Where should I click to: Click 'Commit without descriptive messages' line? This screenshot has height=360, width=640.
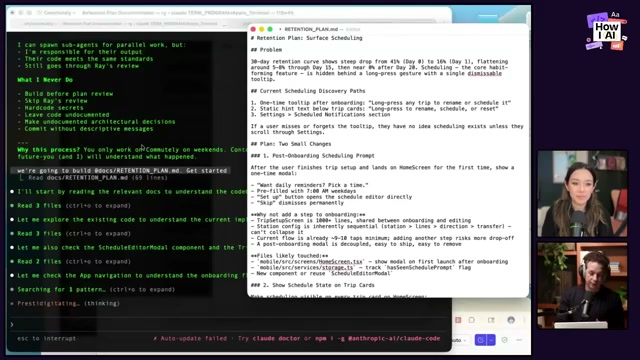pos(85,129)
